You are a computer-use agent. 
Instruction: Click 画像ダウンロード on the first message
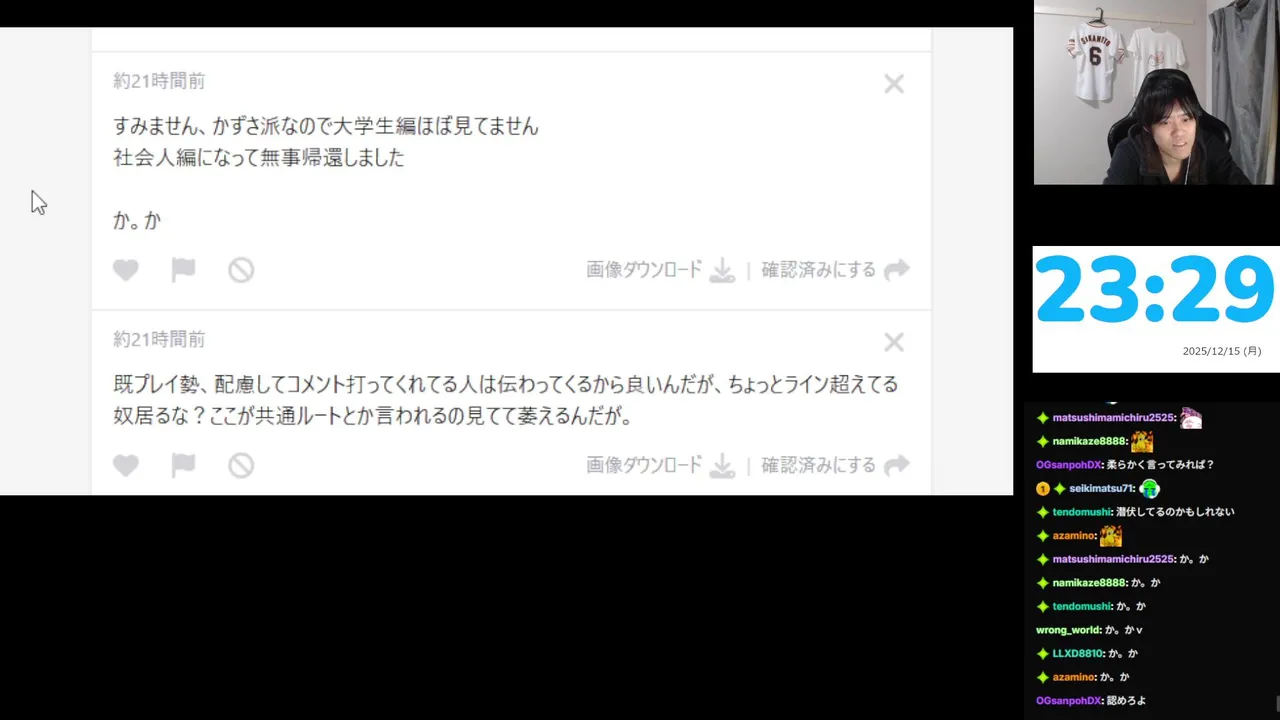click(644, 270)
